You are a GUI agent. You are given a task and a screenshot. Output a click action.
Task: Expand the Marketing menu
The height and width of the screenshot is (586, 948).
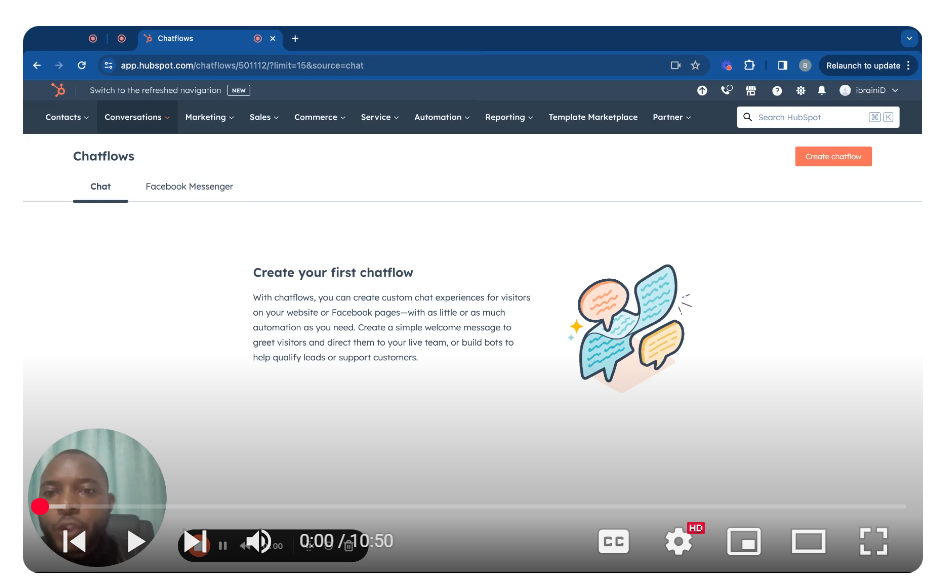[x=209, y=117]
